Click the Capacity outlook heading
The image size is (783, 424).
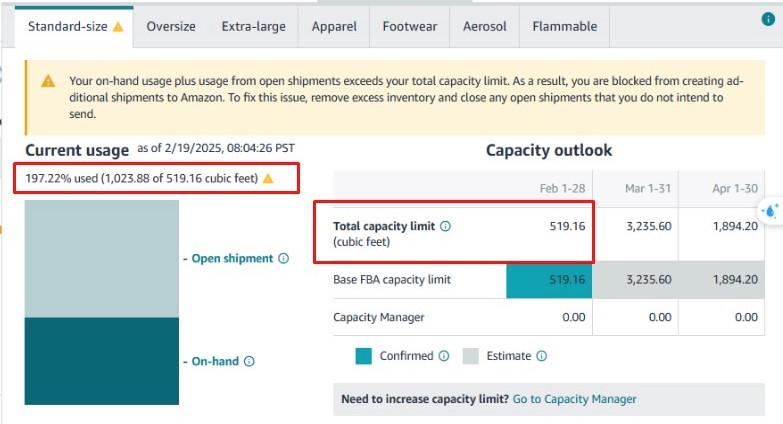point(549,150)
